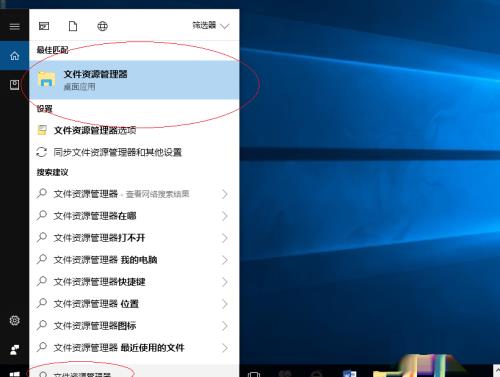Select suggestion 文件资源管理器图标

[x=134, y=326]
